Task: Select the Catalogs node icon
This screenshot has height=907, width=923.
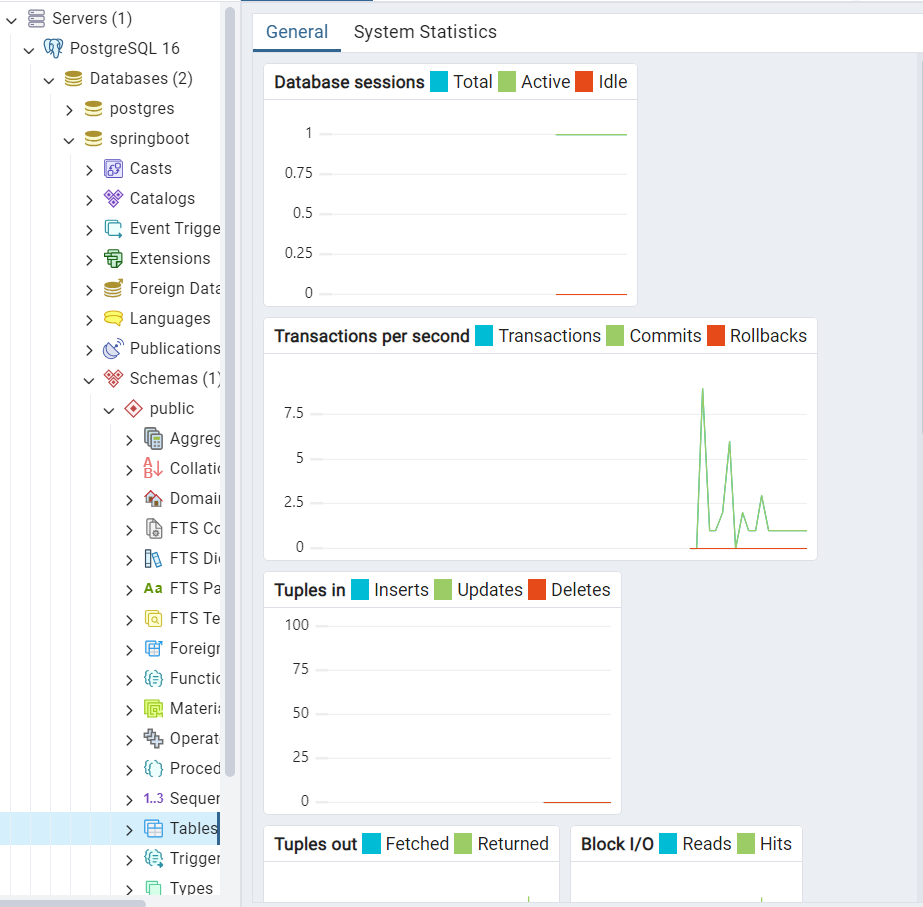Action: click(x=112, y=198)
